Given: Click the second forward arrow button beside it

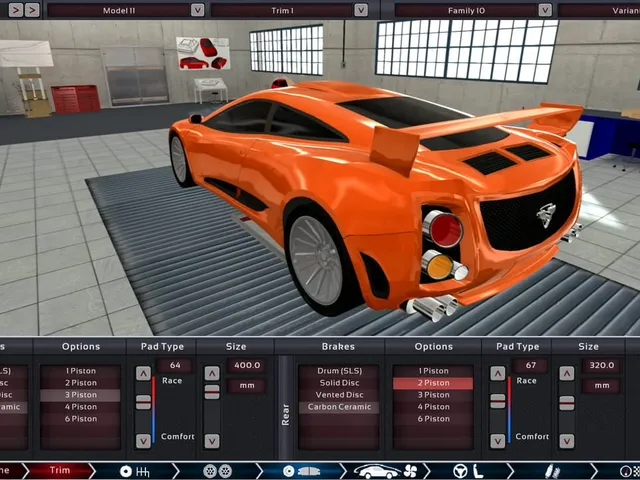Looking at the screenshot, I should coord(32,10).
